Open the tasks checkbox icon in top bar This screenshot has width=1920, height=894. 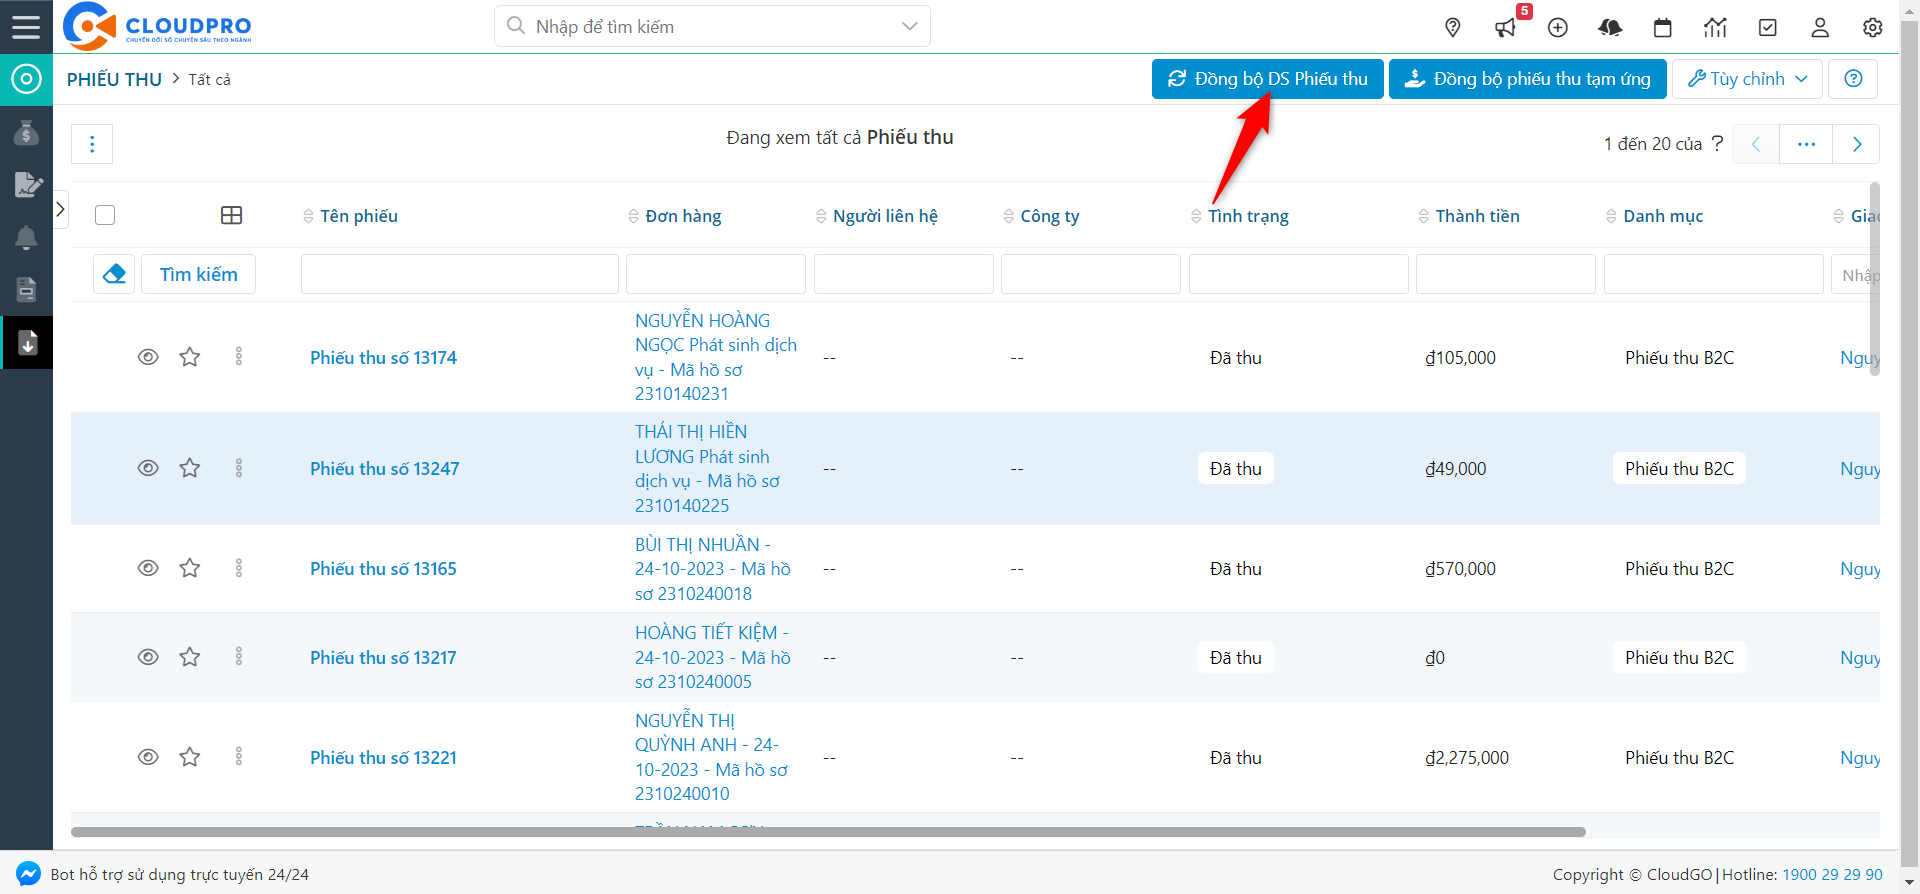(x=1768, y=27)
